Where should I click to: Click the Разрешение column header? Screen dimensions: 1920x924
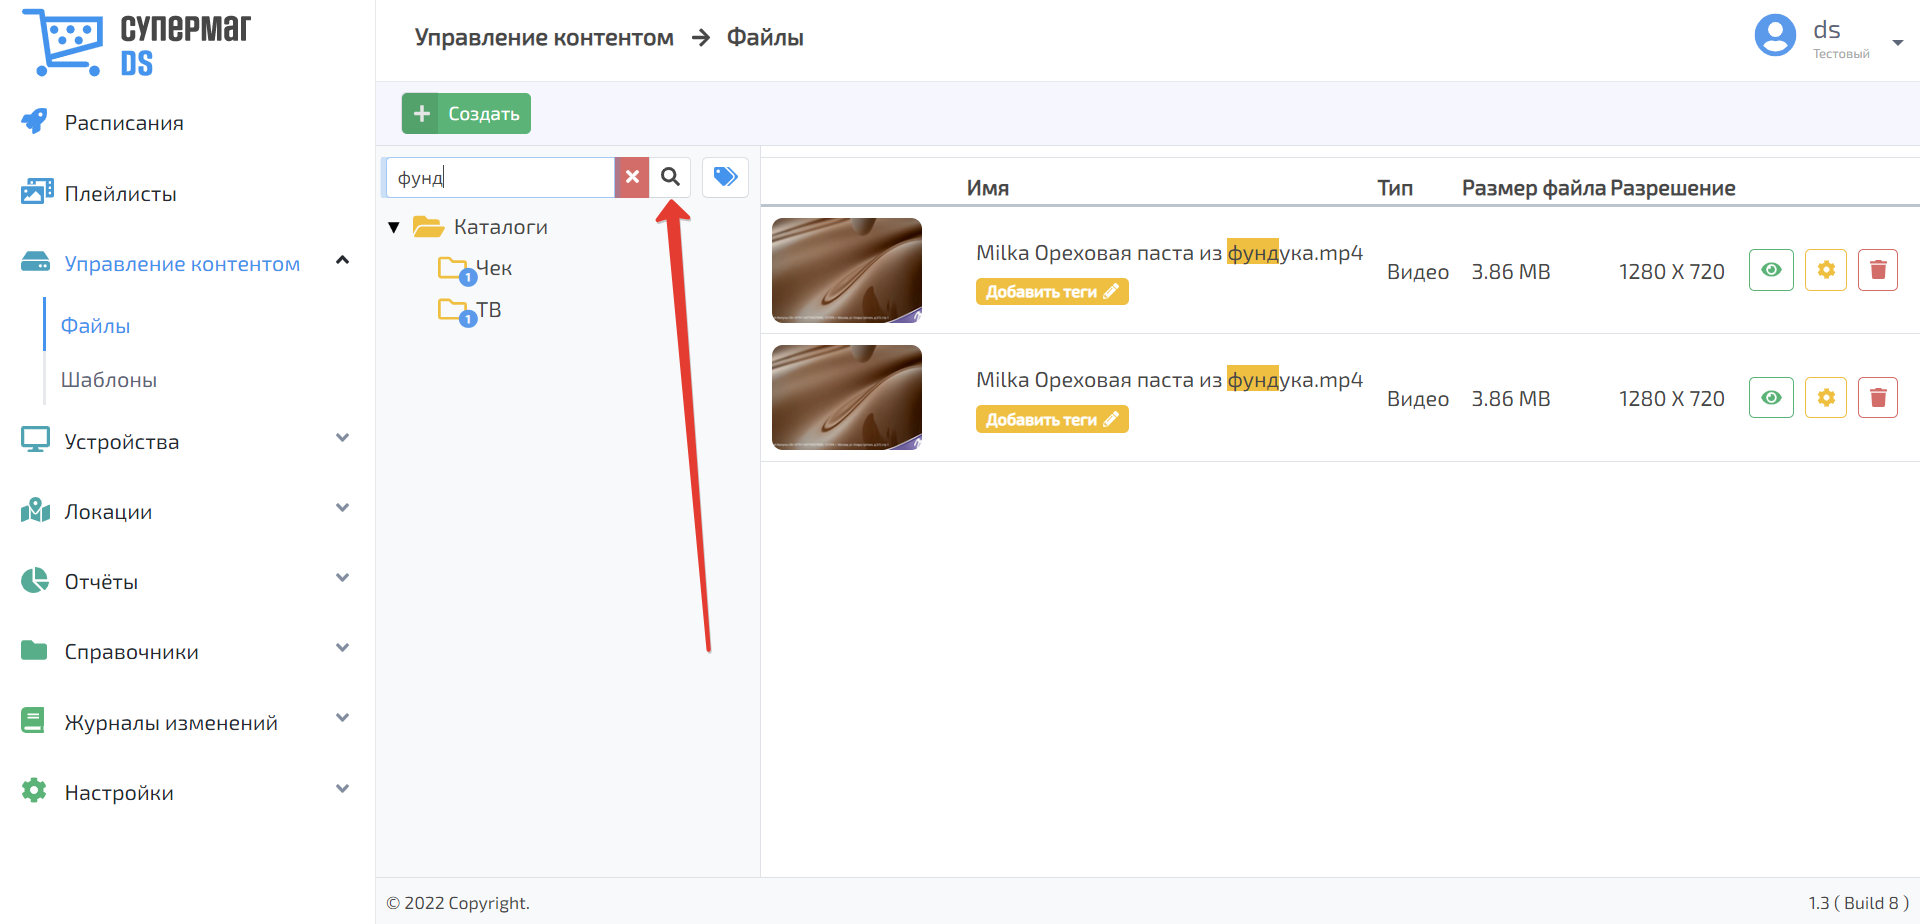point(1673,188)
